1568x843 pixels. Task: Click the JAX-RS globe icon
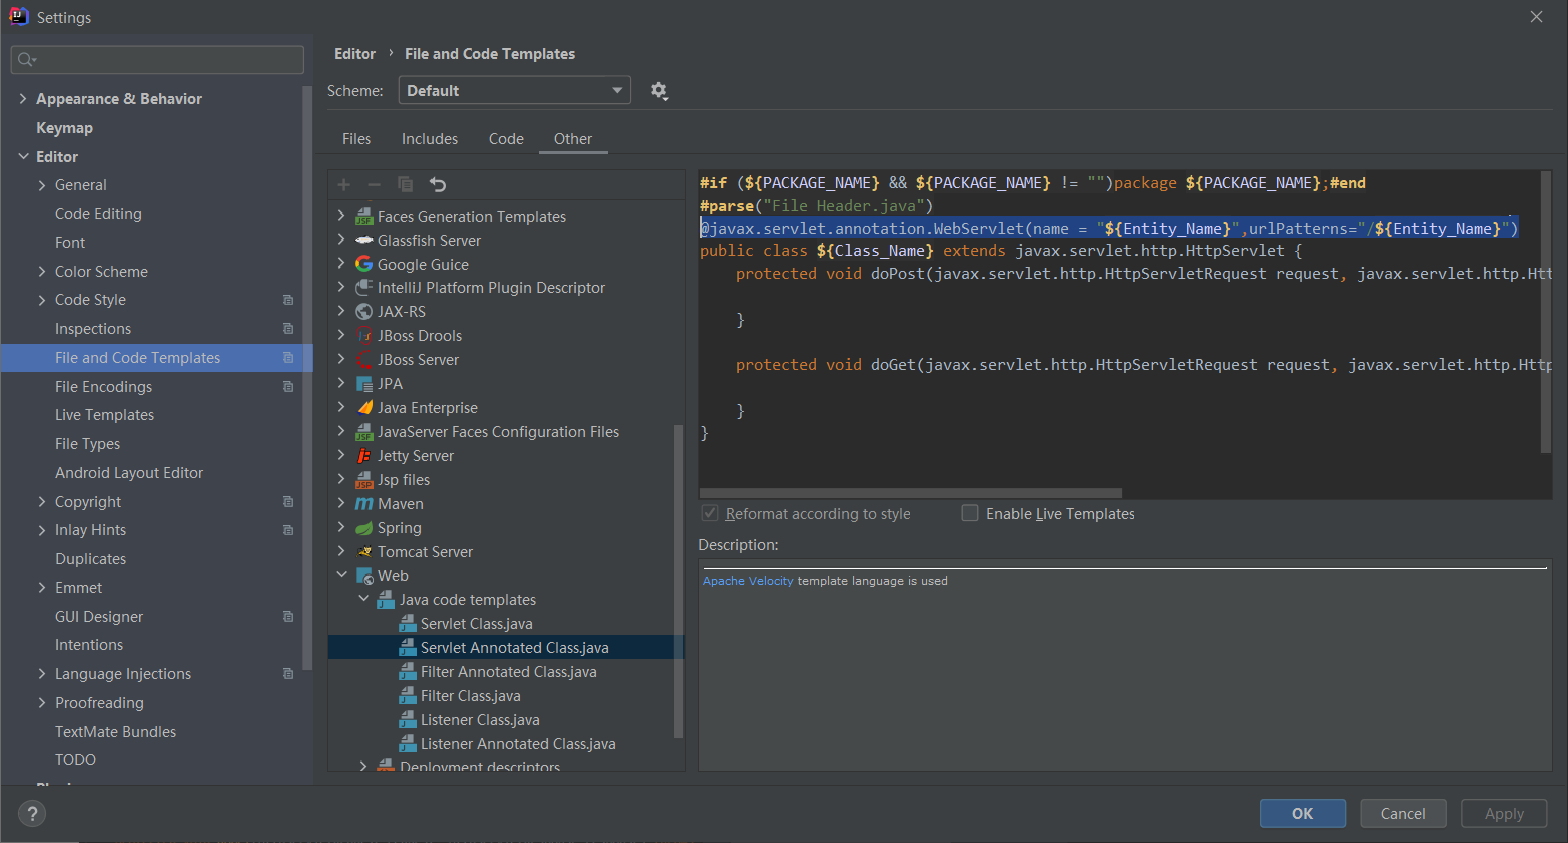pos(364,312)
